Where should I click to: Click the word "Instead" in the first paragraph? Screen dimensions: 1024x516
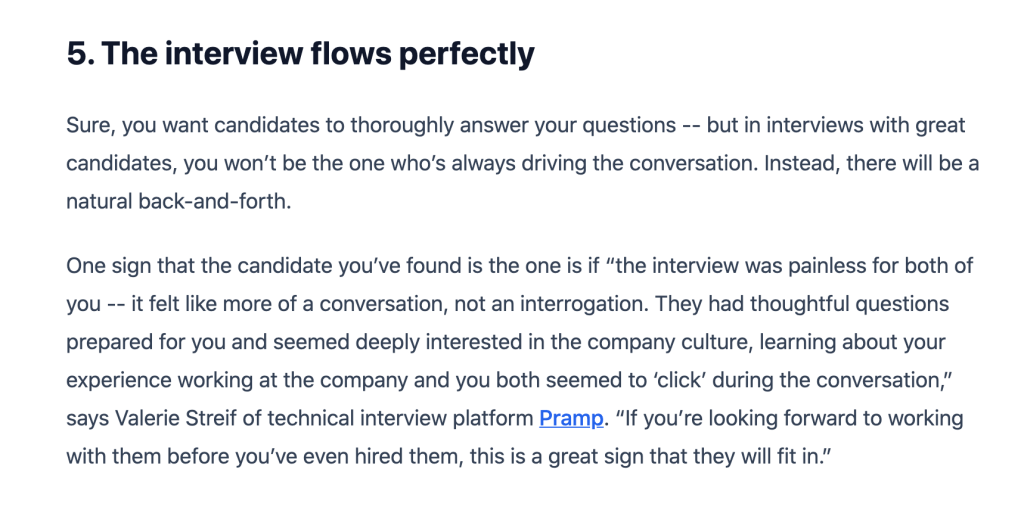[800, 163]
